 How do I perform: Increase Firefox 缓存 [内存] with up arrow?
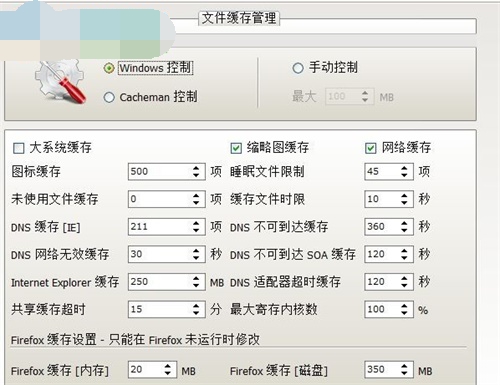tap(168, 366)
